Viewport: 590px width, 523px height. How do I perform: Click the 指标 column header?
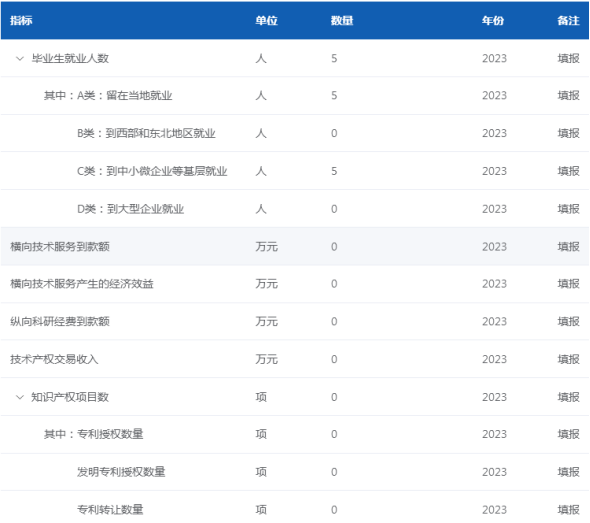21,20
